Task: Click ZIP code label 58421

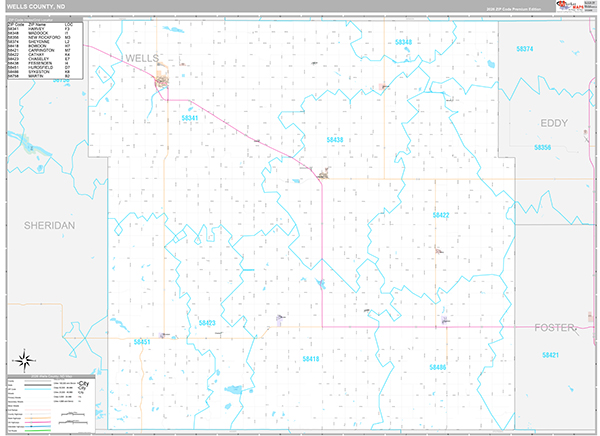Action: click(550, 355)
